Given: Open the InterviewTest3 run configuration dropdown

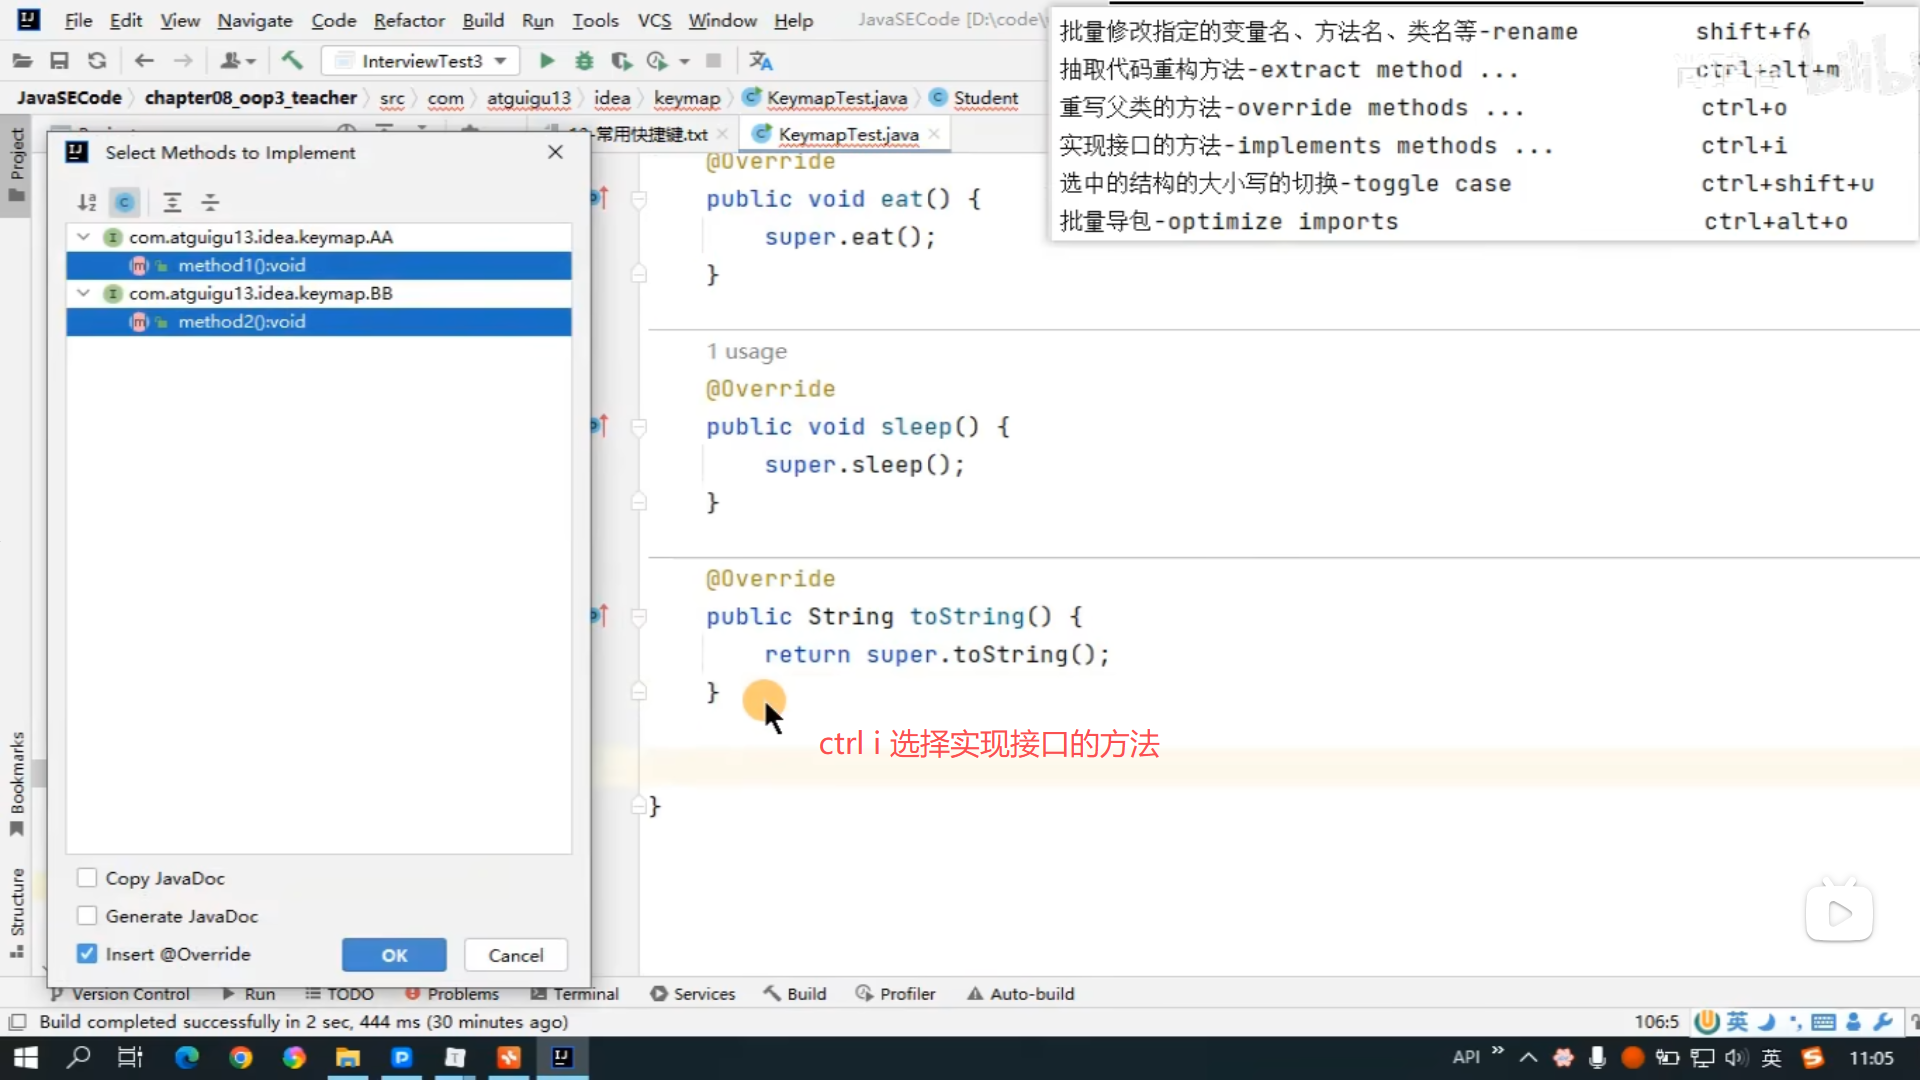Looking at the screenshot, I should click(421, 61).
